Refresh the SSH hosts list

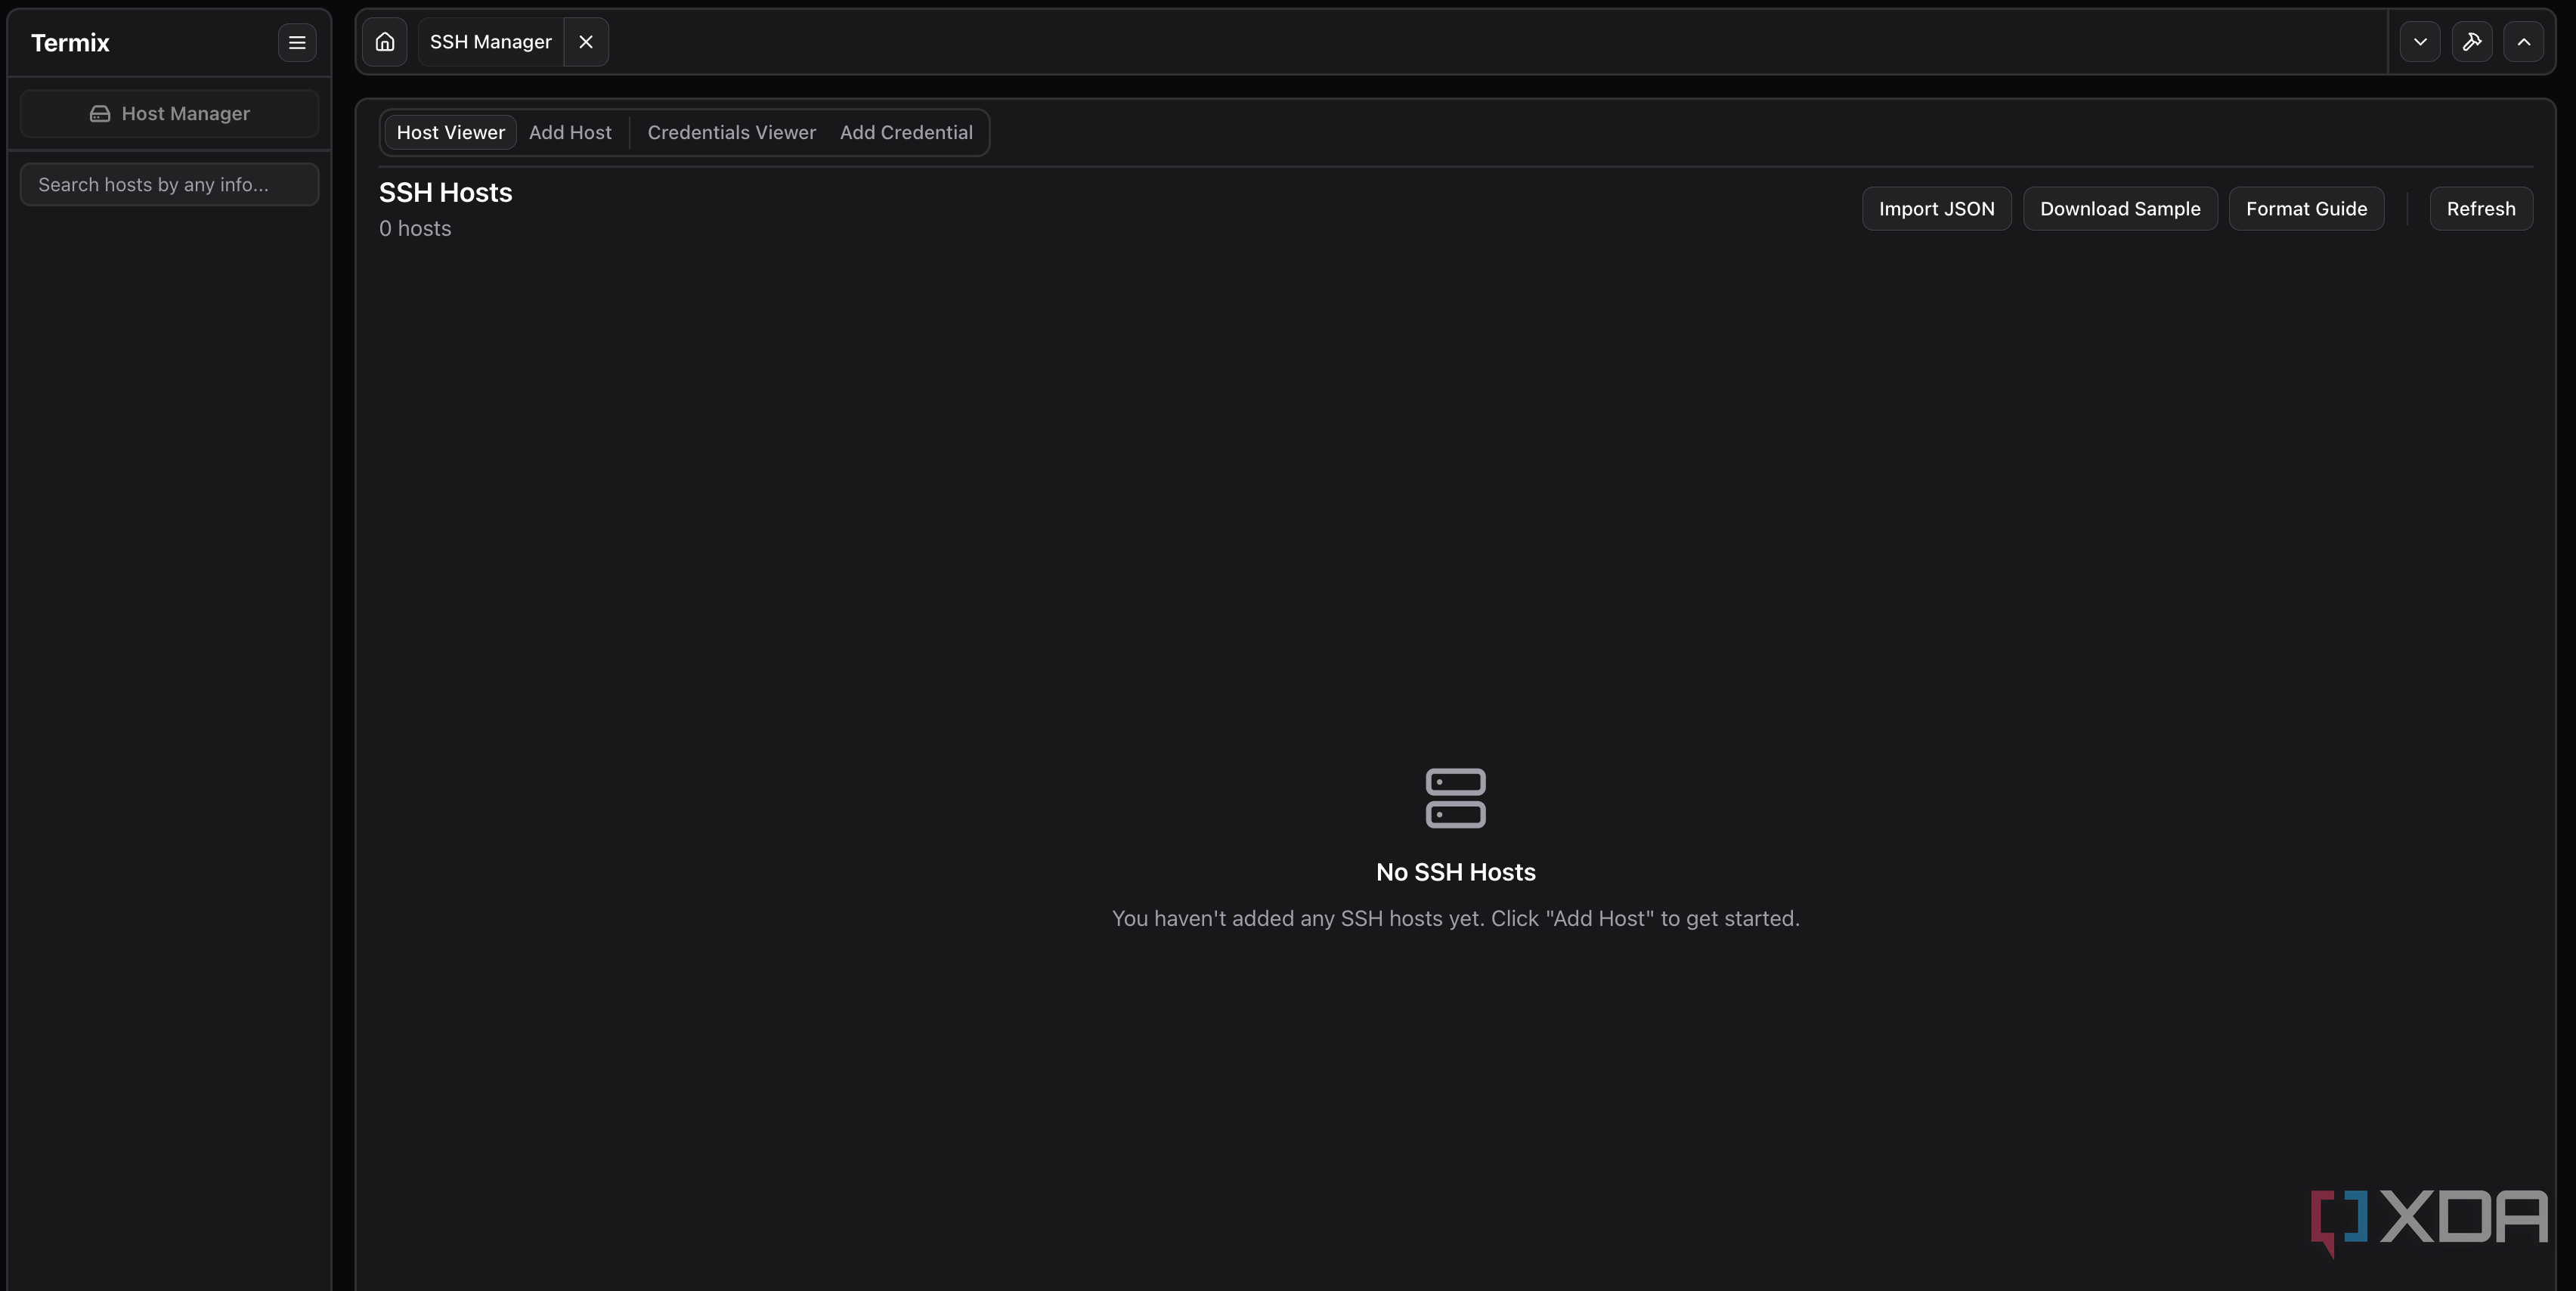[x=2482, y=209]
